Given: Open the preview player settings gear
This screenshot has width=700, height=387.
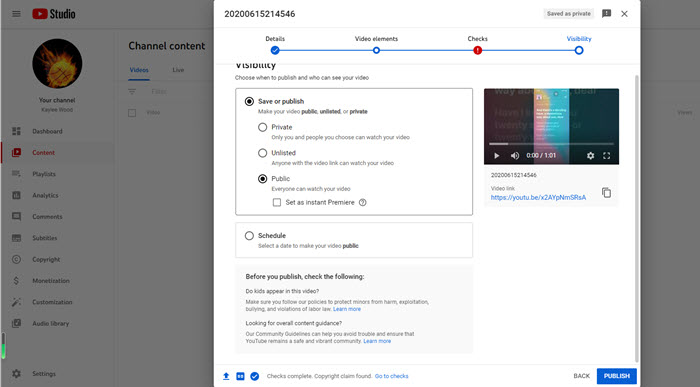Looking at the screenshot, I should coord(590,156).
